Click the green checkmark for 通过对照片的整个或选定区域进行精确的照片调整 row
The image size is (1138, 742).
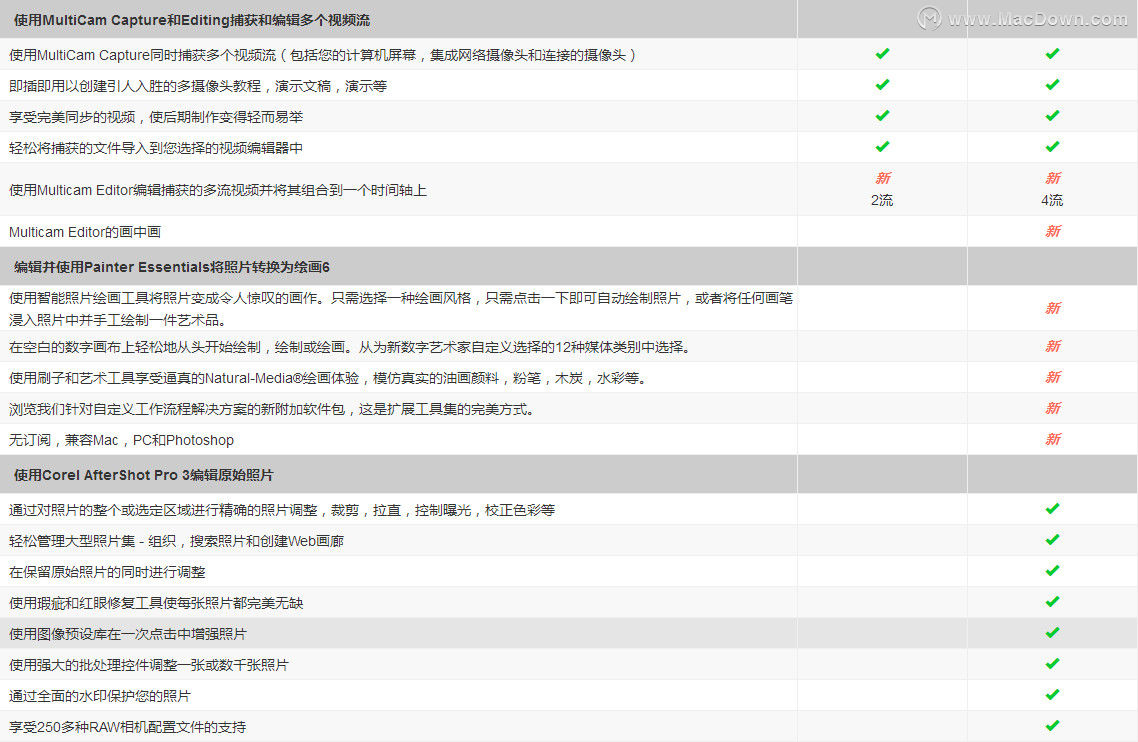[1052, 509]
